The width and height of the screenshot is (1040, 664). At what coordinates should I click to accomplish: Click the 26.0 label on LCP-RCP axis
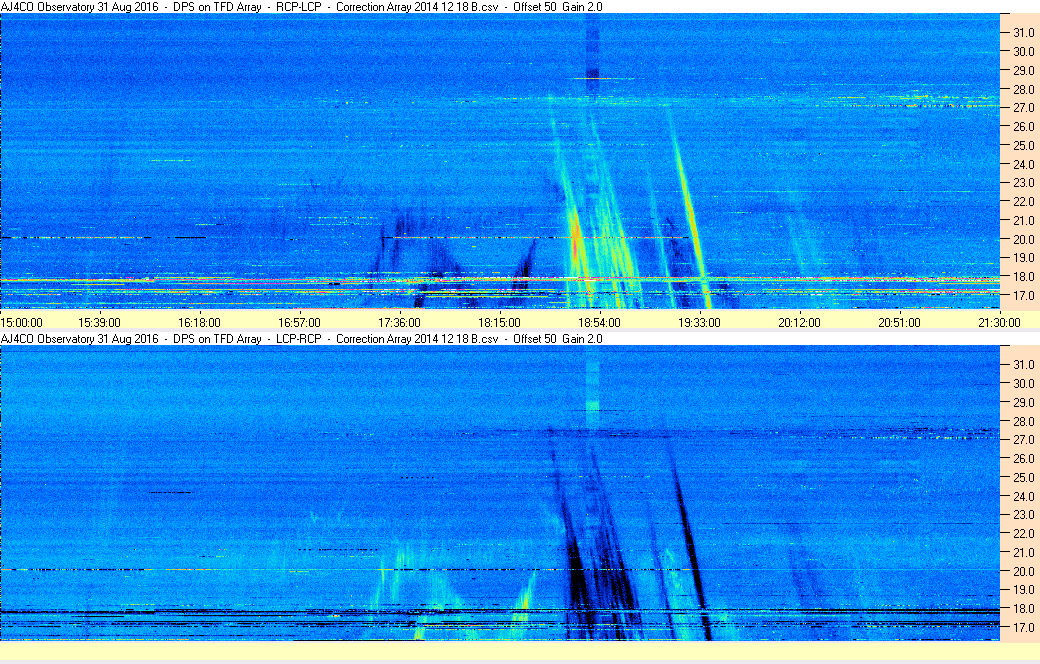pyautogui.click(x=1023, y=458)
